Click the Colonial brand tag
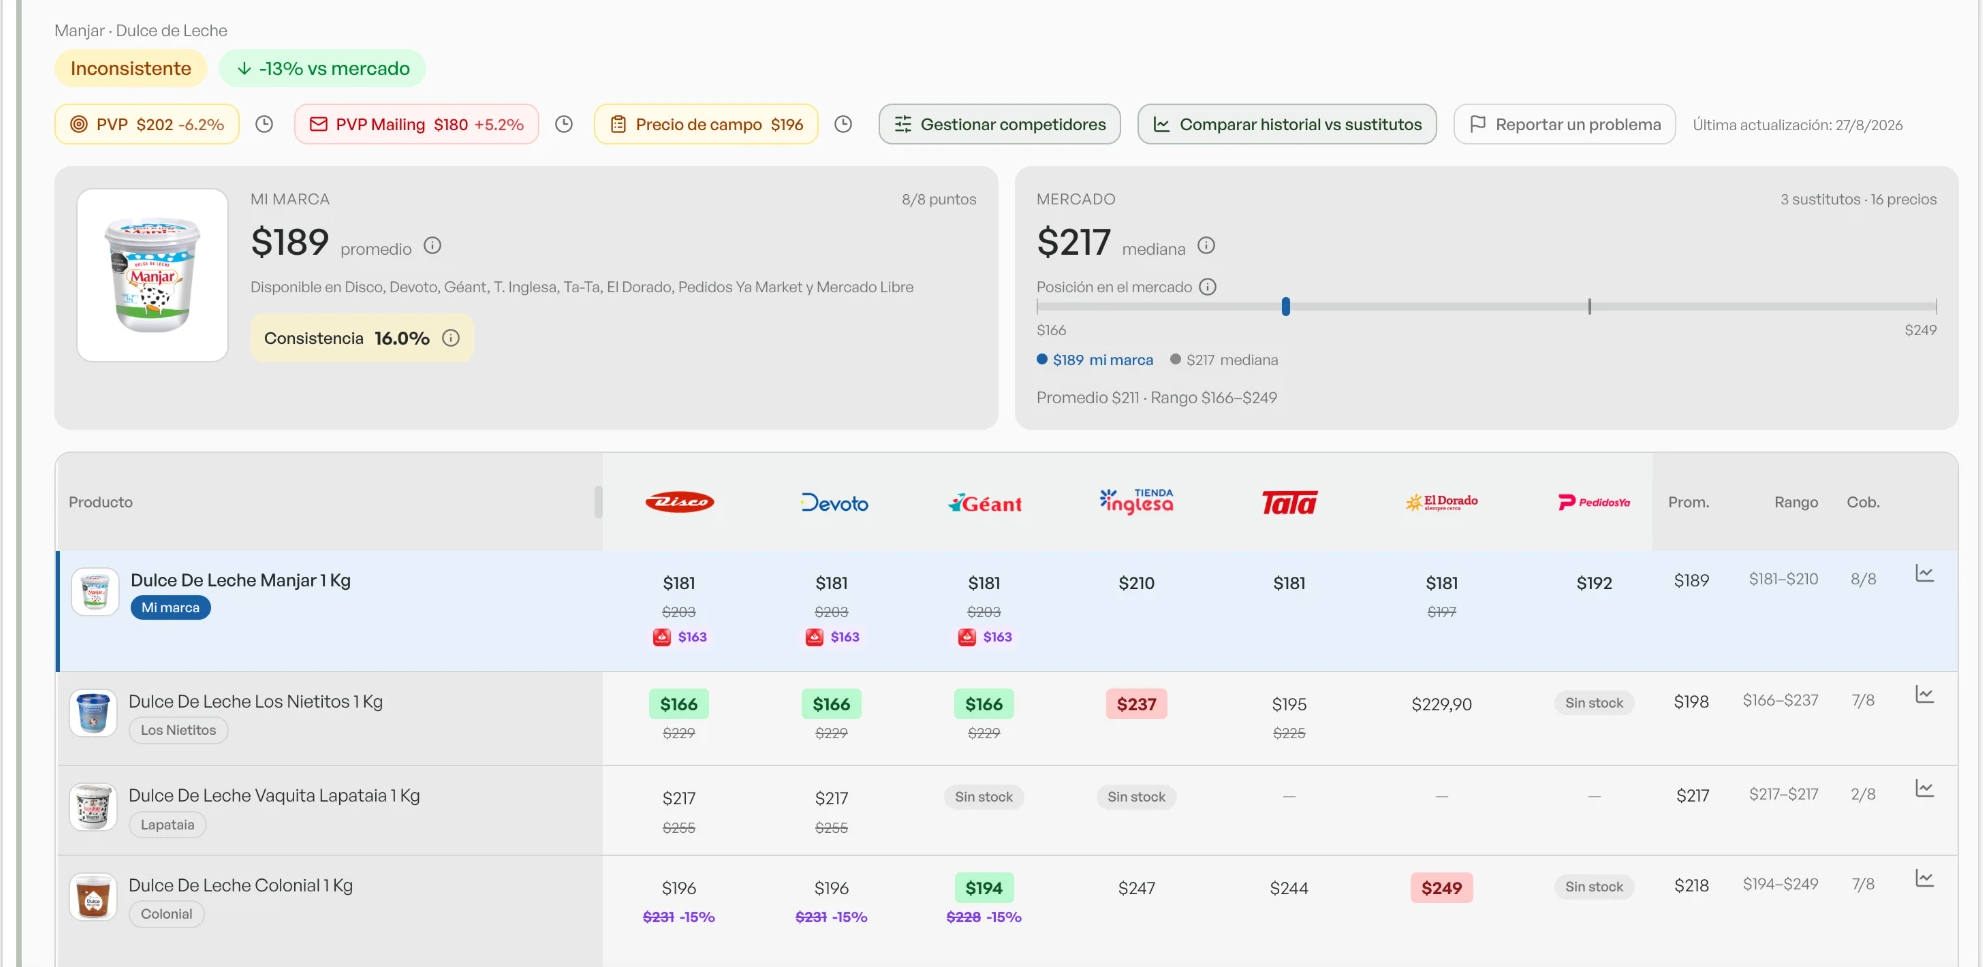 coord(167,914)
